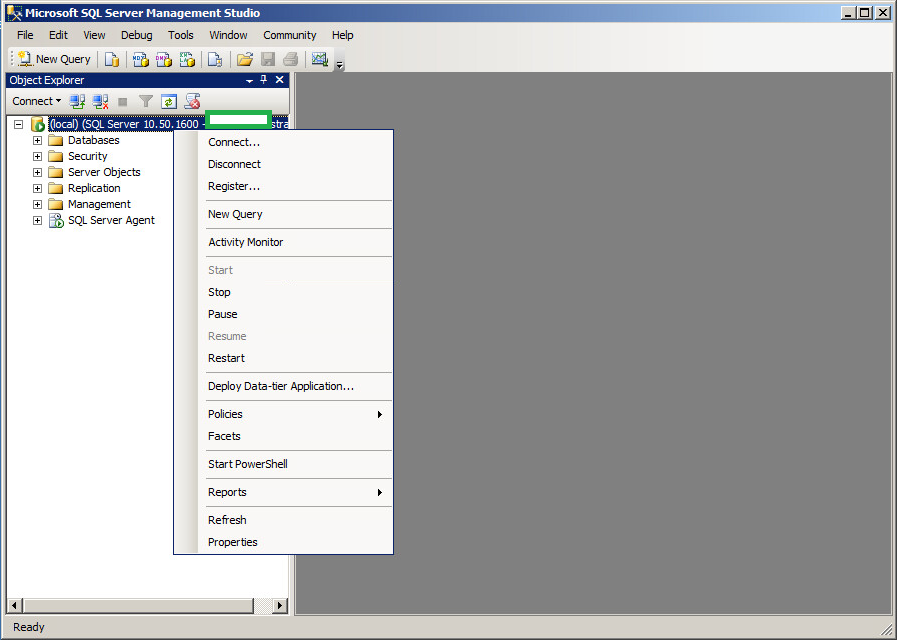897x640 pixels.
Task: Choose Properties in the context menu
Action: [x=295, y=542]
